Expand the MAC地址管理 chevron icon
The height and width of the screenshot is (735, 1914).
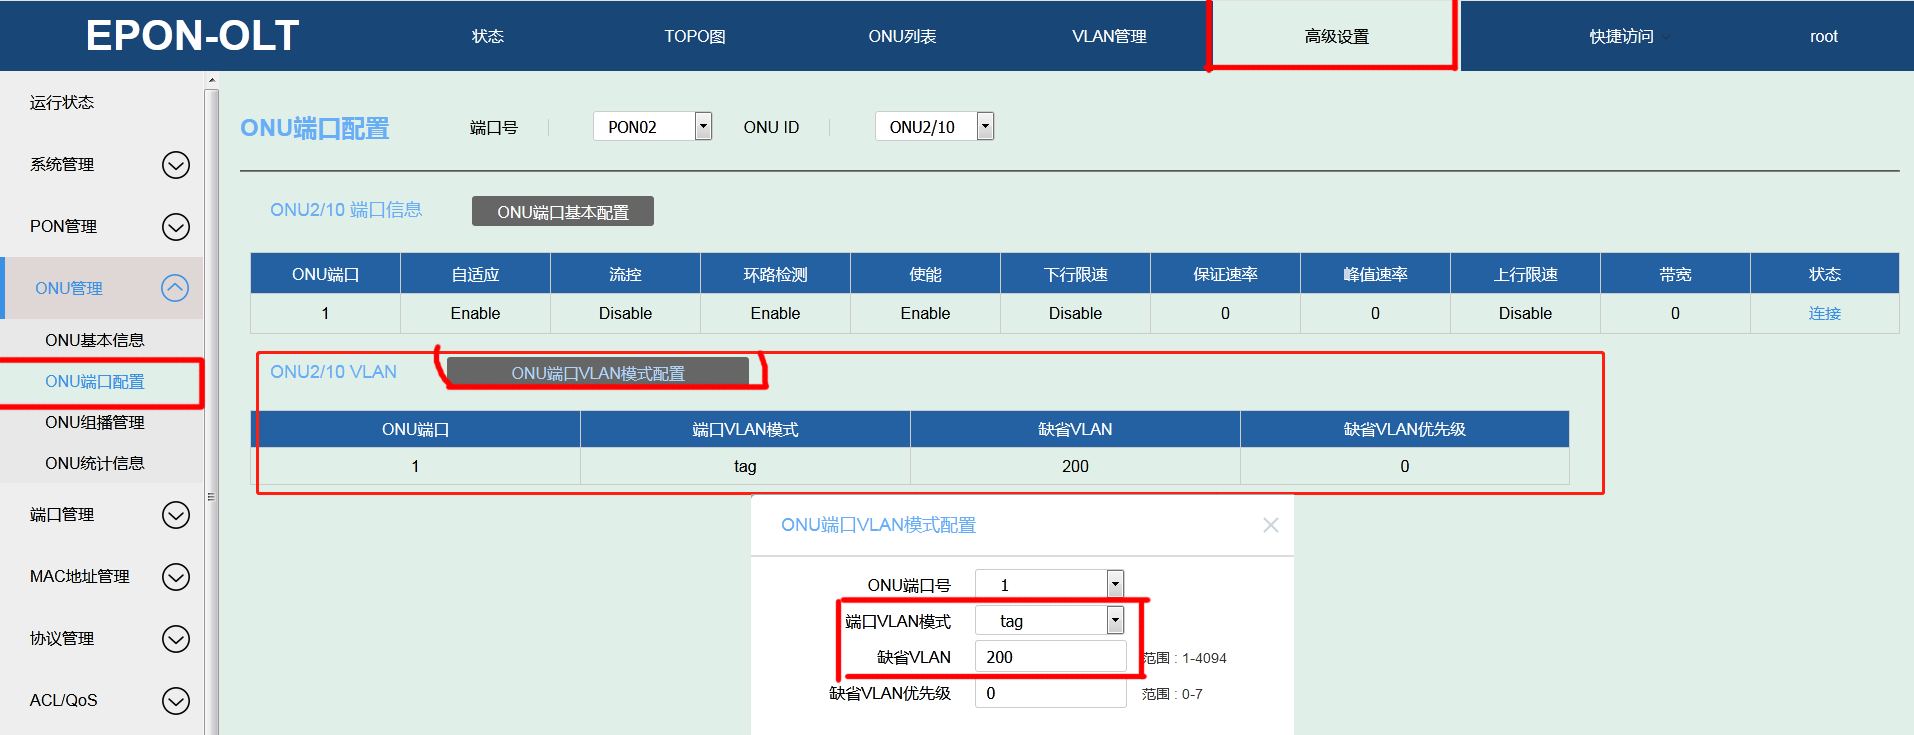click(x=175, y=577)
